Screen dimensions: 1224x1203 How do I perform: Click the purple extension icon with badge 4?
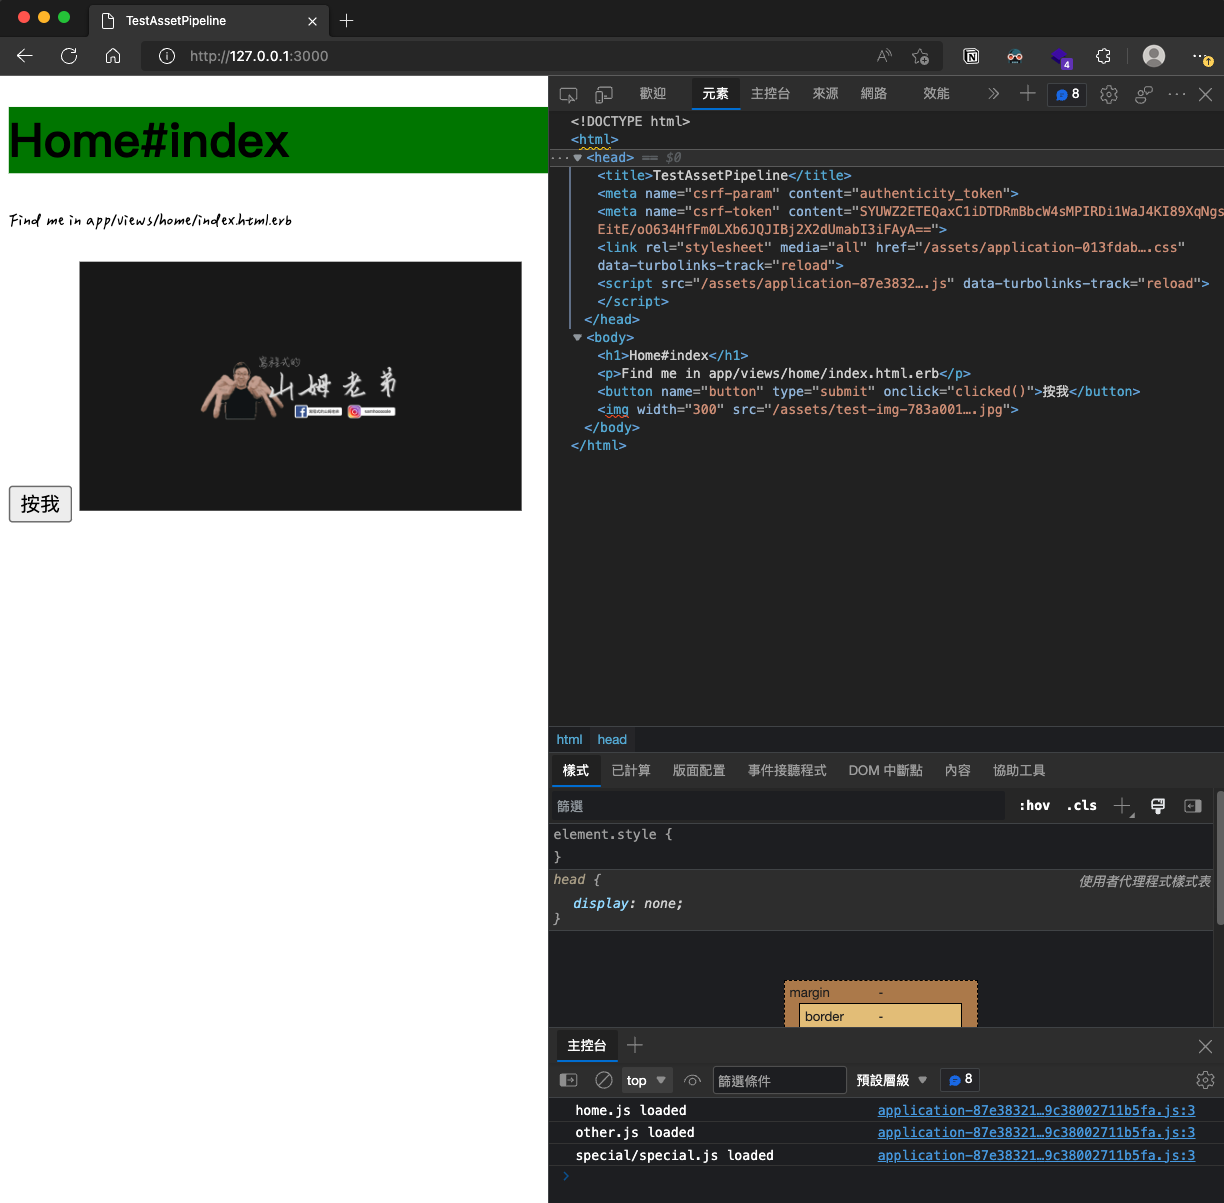1061,57
